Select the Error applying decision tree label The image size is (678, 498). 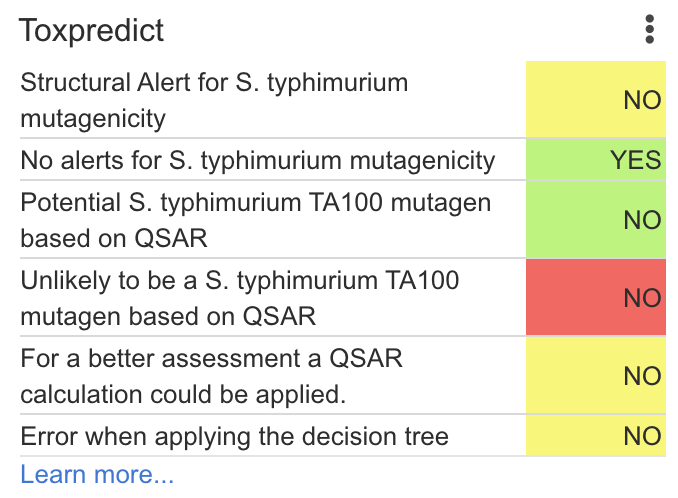235,436
